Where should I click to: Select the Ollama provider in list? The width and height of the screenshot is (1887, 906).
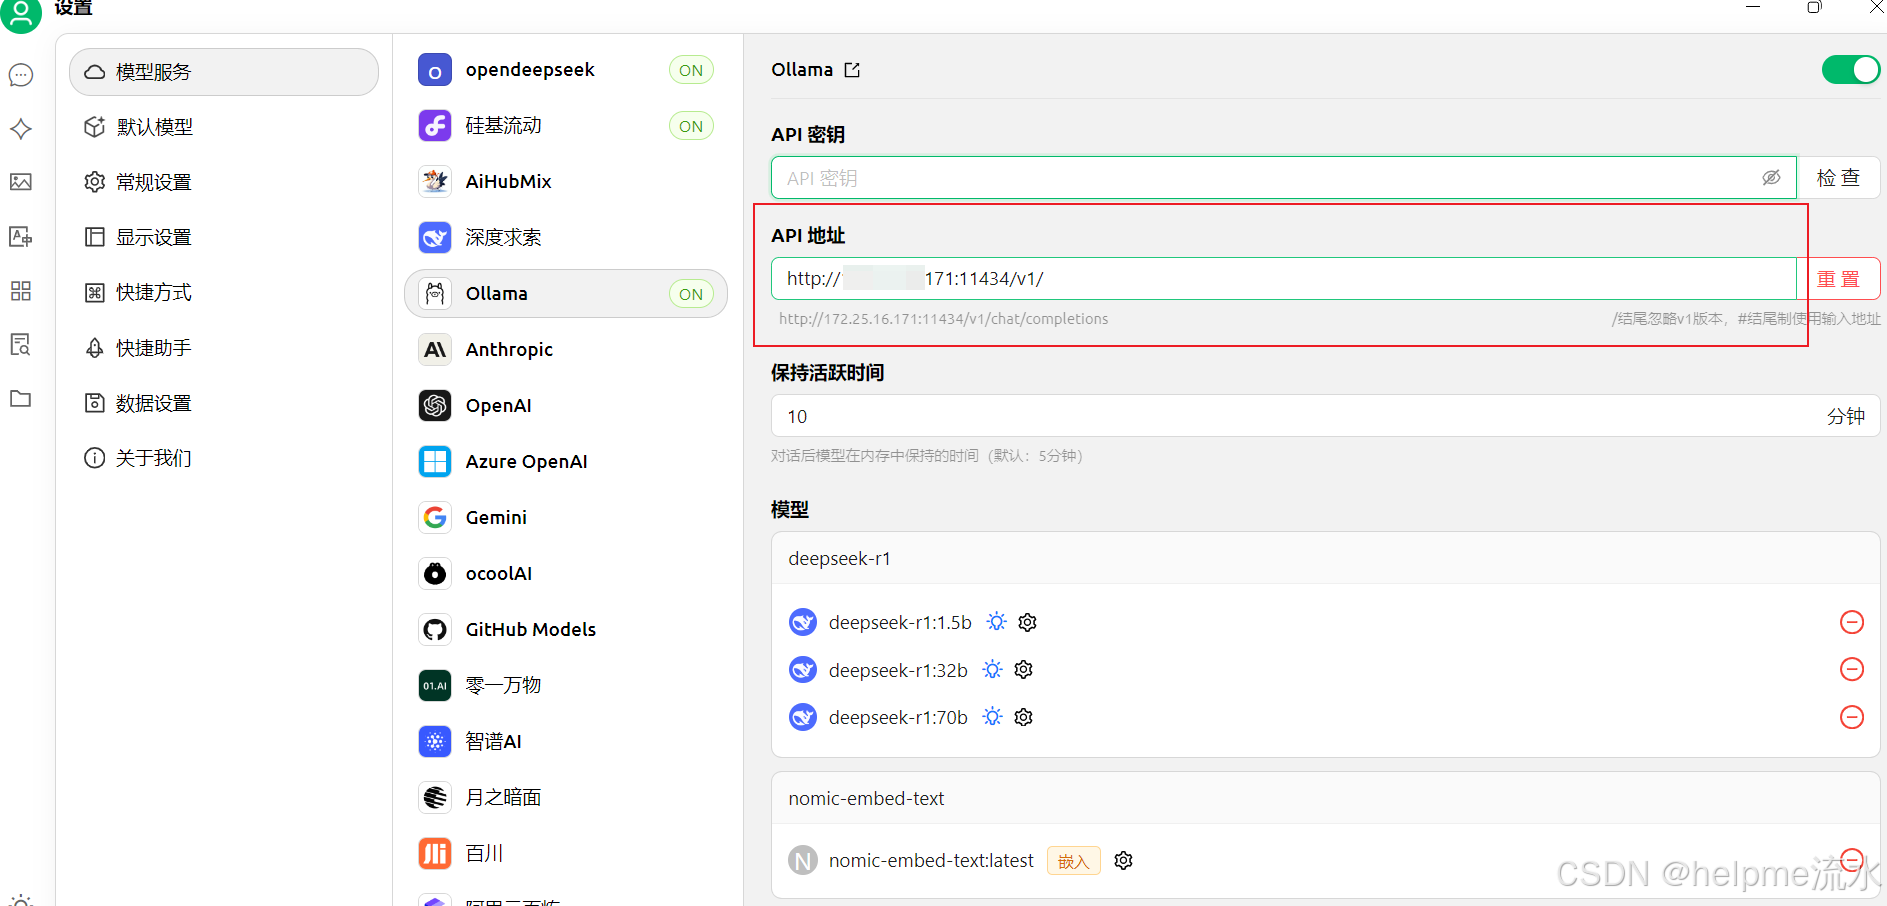click(566, 294)
